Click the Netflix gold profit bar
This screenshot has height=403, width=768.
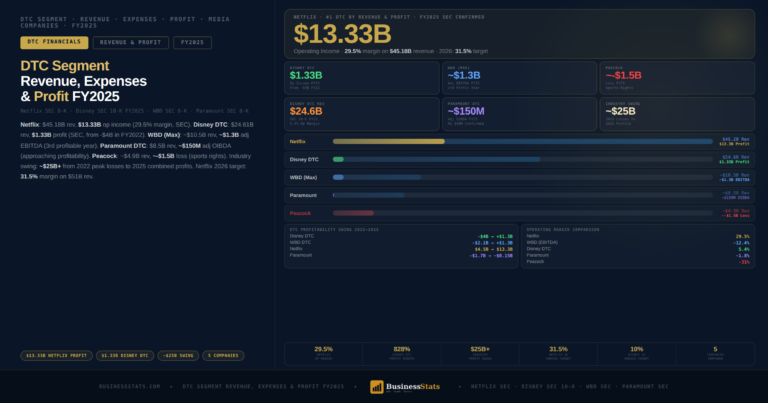pos(389,142)
